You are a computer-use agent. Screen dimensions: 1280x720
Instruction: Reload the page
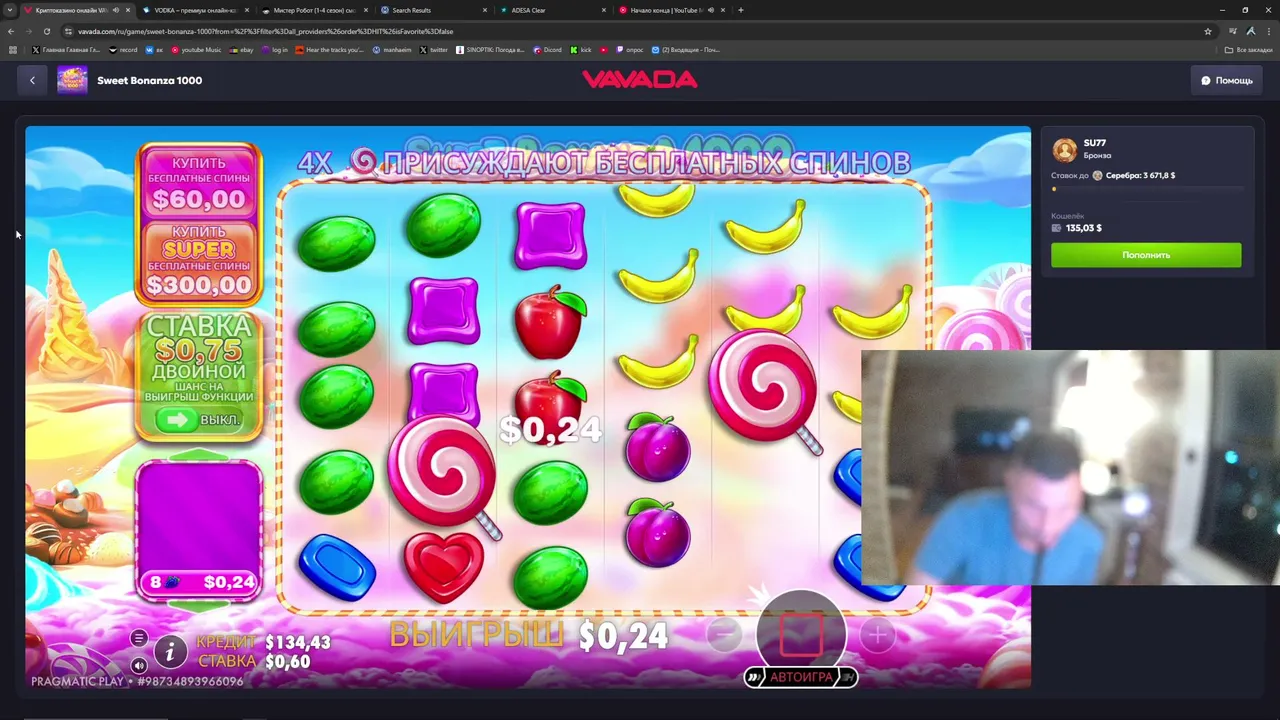(x=47, y=31)
